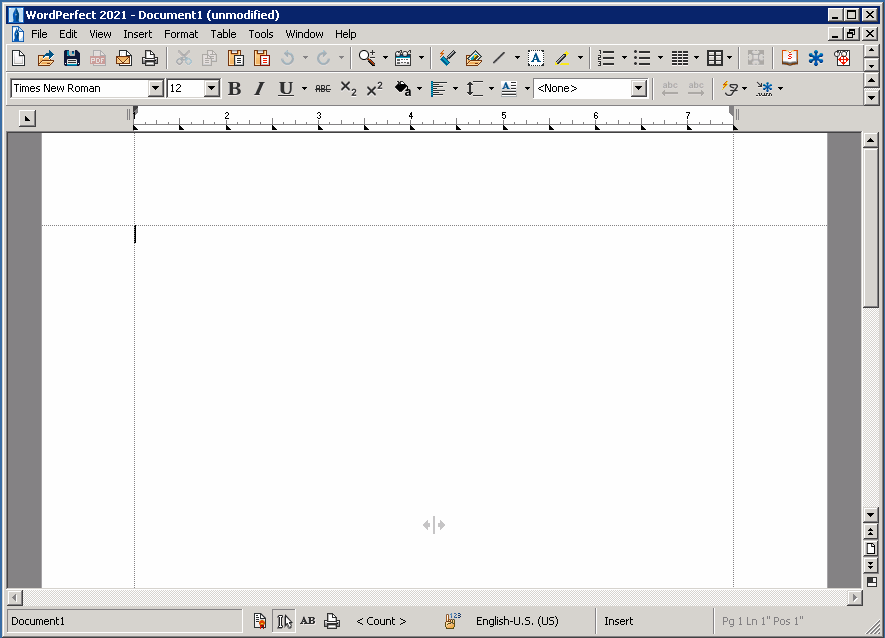Viewport: 885px width, 638px height.
Task: Click the Previous Page double-arrow button
Action: click(871, 531)
